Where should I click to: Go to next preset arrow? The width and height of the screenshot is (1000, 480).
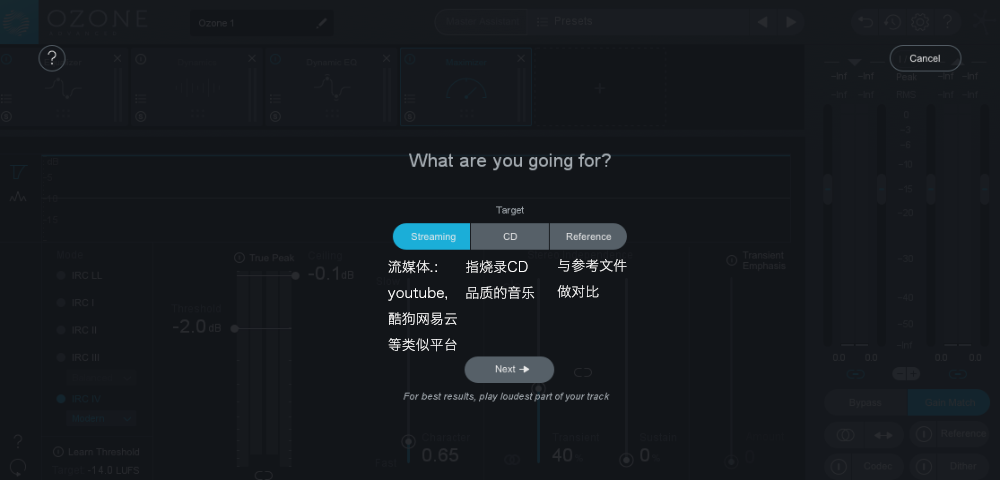[791, 22]
